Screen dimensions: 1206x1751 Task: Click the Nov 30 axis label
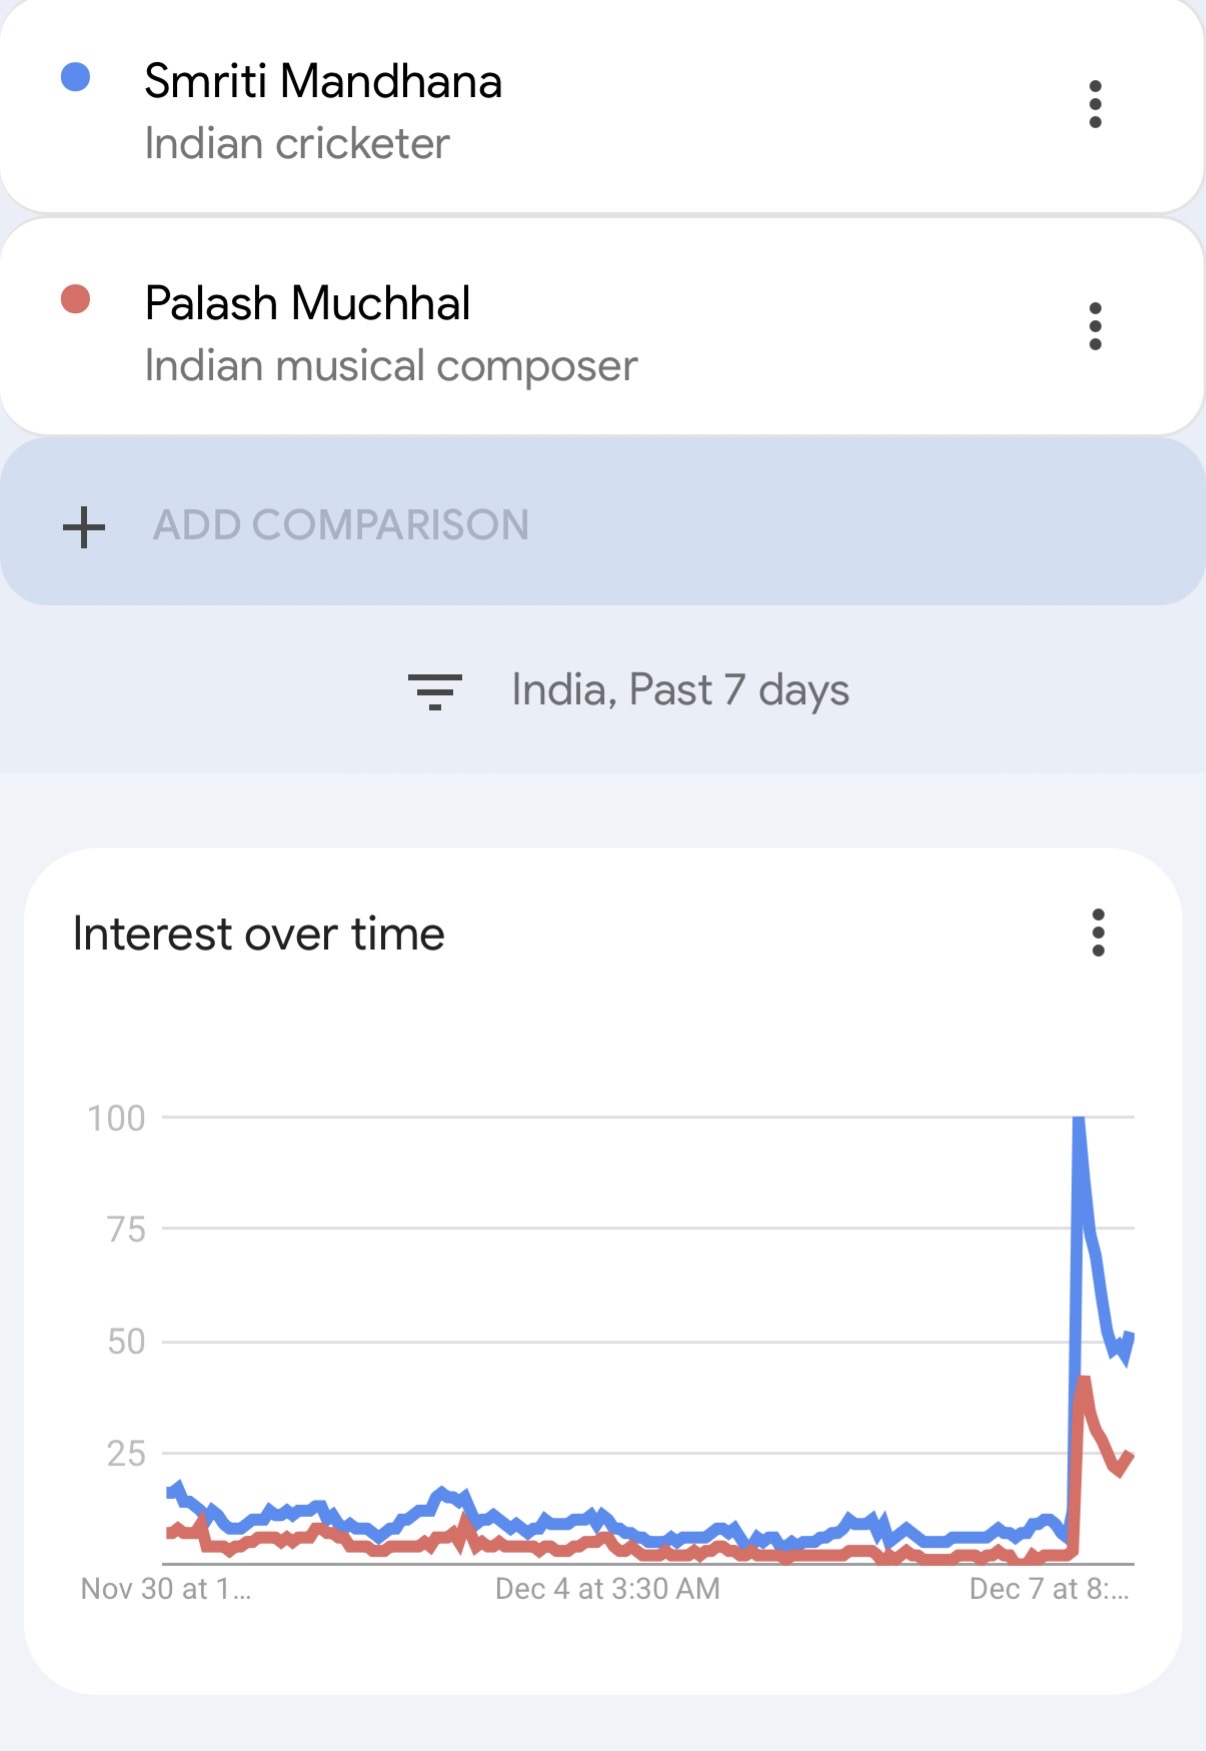(x=165, y=1589)
